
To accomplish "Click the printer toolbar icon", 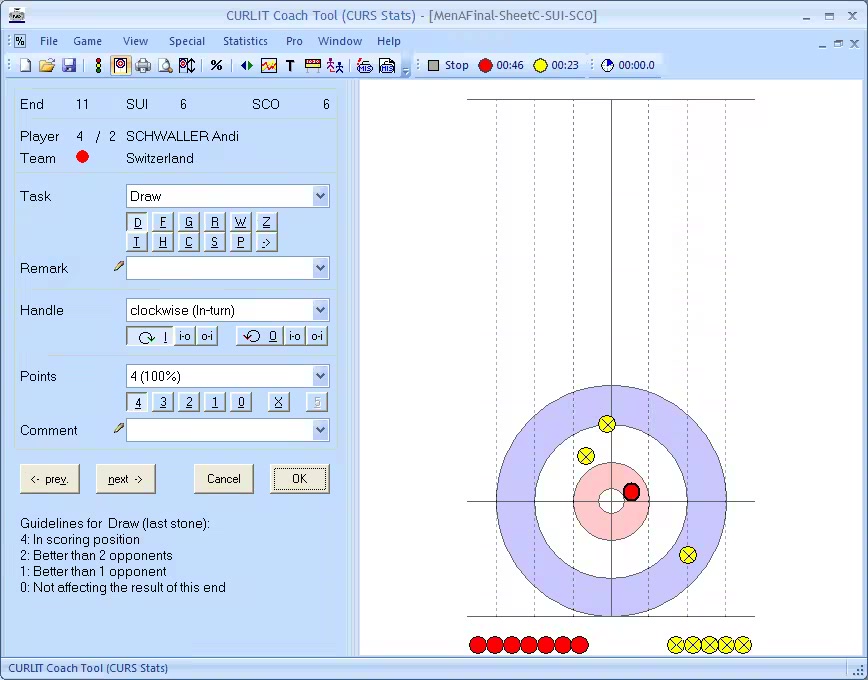I will (143, 66).
